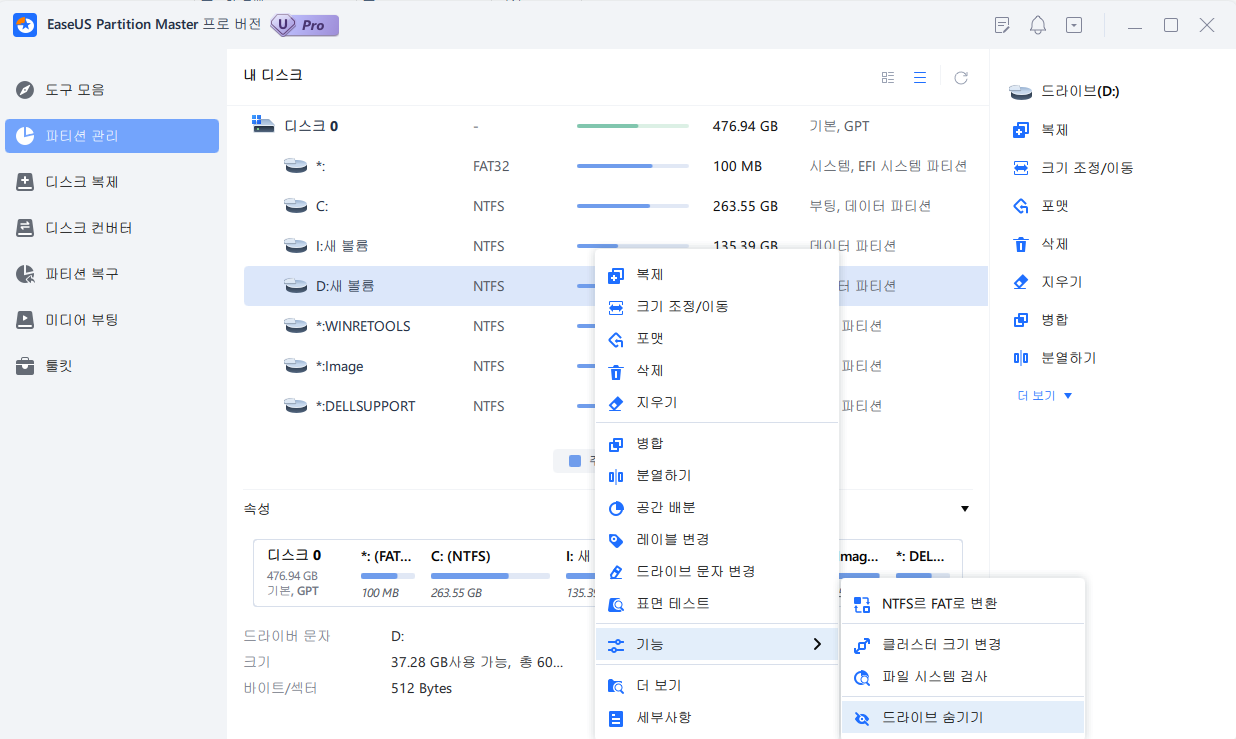Click the Pro upgrade badge
1236x739 pixels.
pyautogui.click(x=303, y=25)
